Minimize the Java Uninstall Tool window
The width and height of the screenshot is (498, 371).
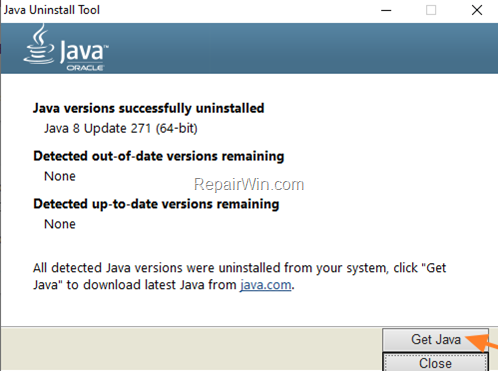pyautogui.click(x=386, y=10)
